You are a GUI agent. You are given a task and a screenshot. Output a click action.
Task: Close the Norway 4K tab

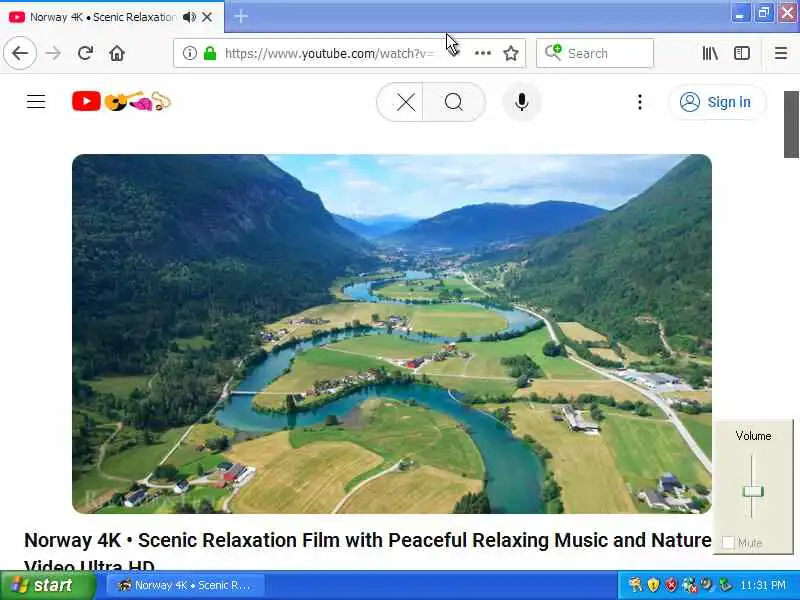click(207, 17)
